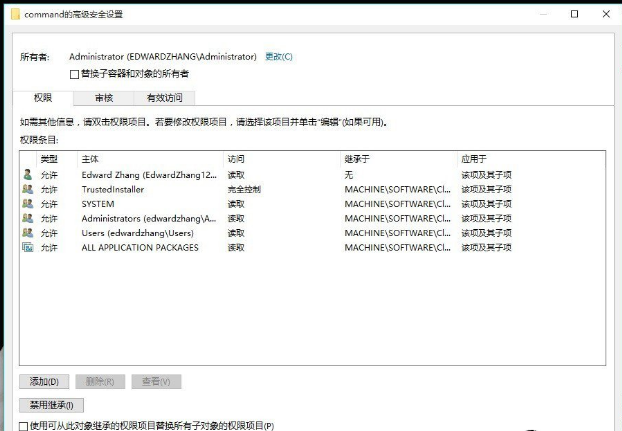Click the group icon beside Administrators entry
Screen dimensions: 622x431
pyautogui.click(x=27, y=218)
